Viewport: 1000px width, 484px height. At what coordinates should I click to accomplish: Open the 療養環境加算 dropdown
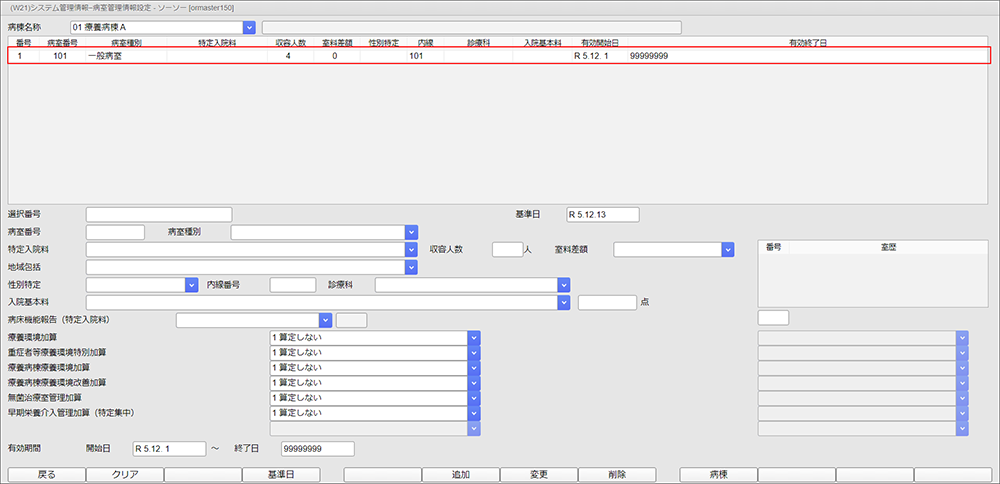coord(474,337)
